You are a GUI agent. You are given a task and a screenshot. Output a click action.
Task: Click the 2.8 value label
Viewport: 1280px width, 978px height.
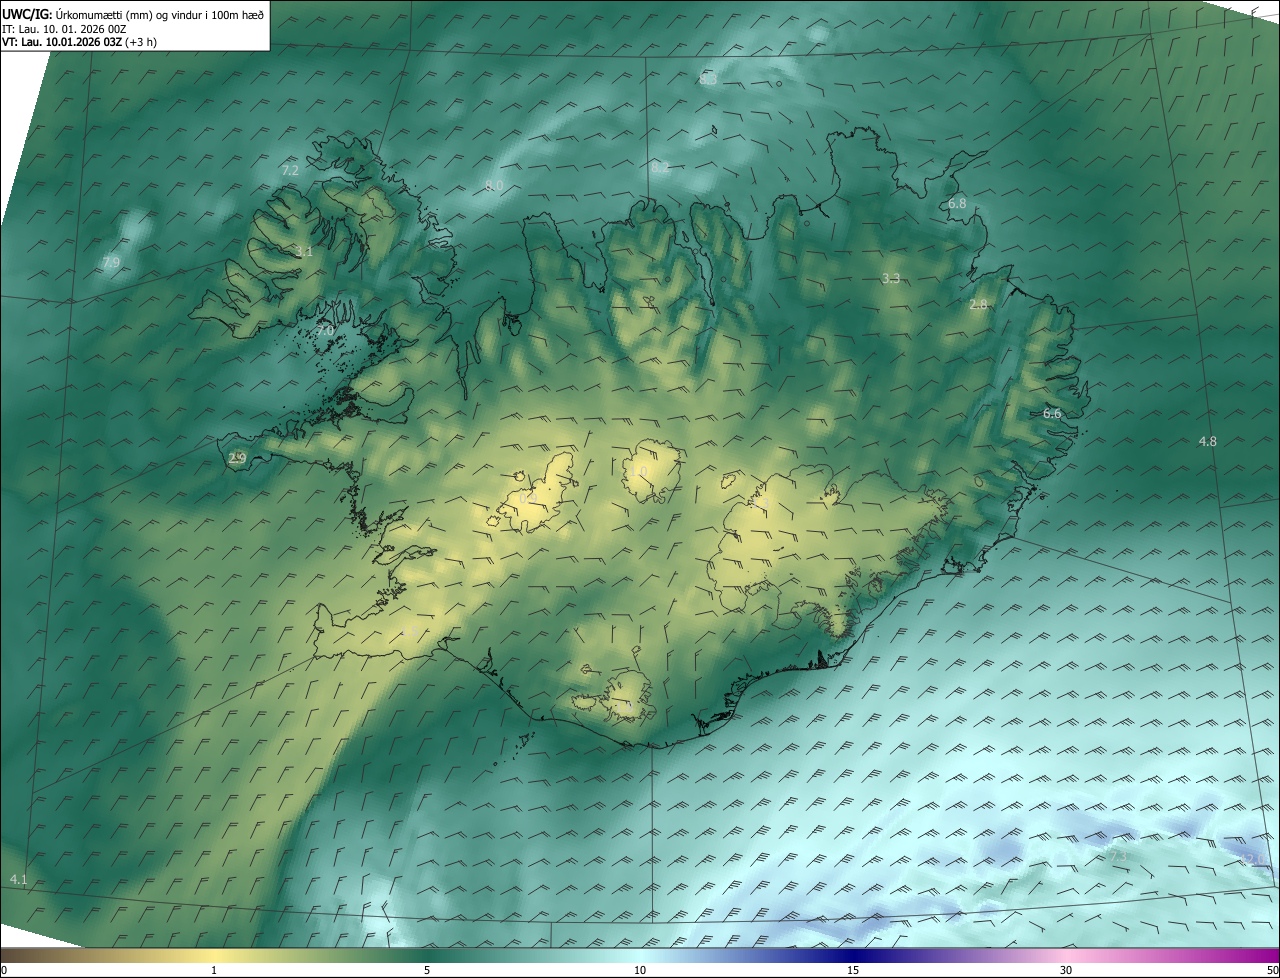pos(978,305)
